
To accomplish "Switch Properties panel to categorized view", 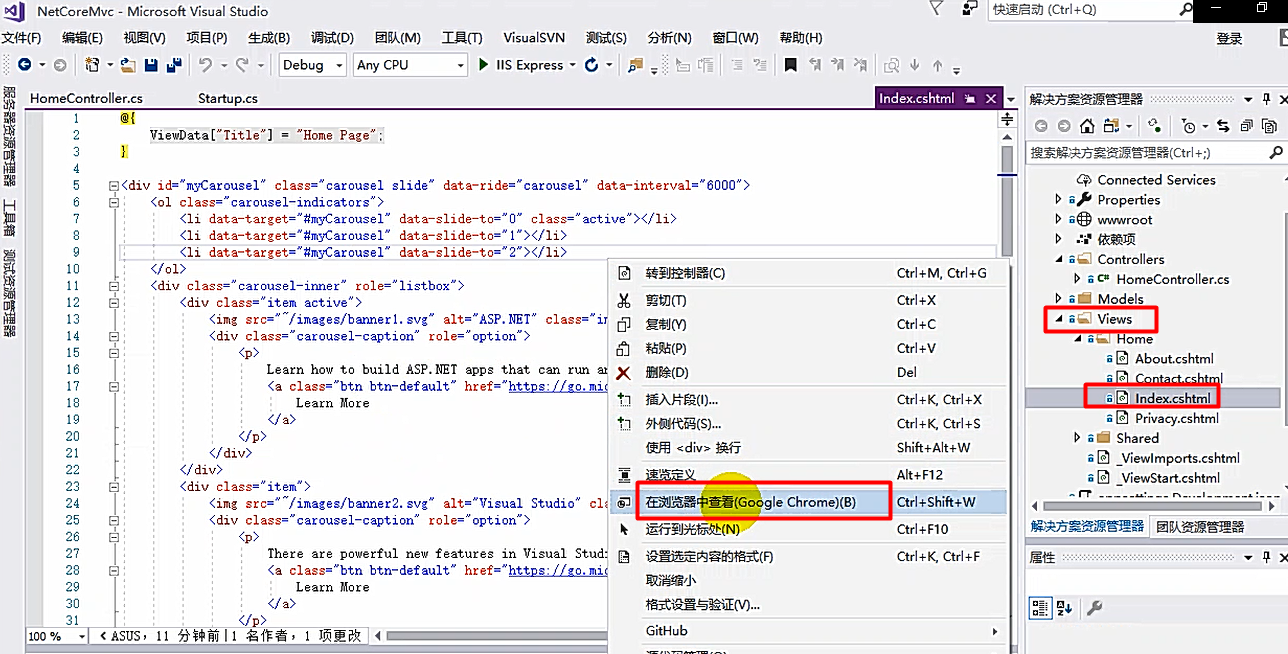I will pos(1040,608).
